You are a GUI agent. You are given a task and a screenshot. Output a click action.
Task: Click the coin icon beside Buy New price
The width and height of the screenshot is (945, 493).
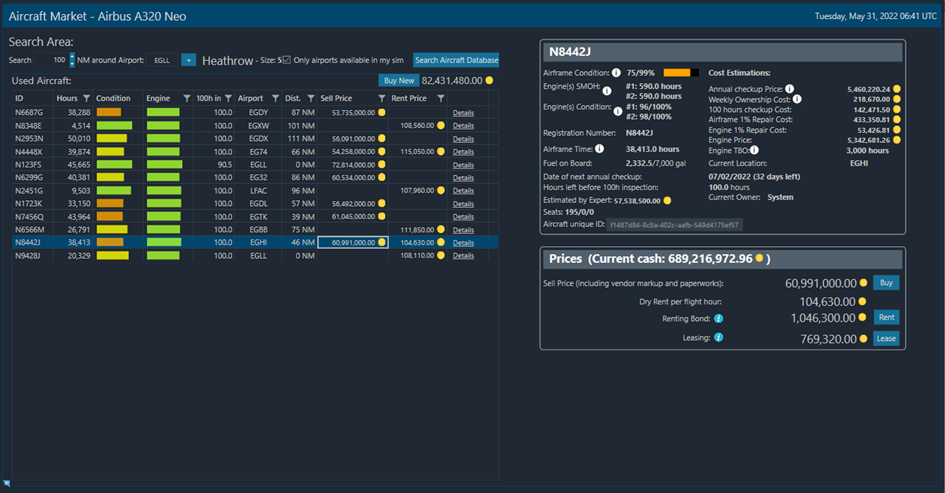tap(489, 80)
